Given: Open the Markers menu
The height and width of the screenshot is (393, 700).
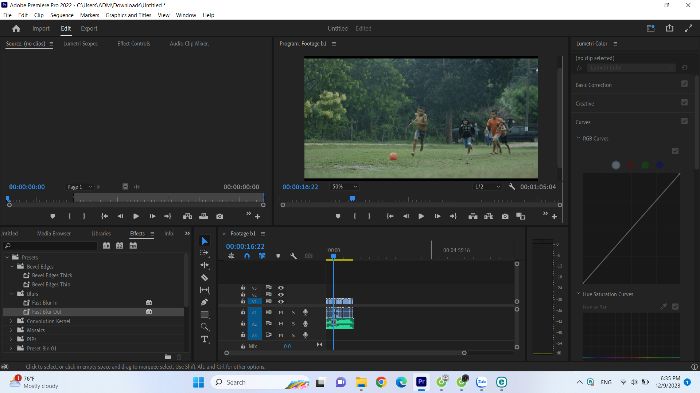Looking at the screenshot, I should point(89,15).
